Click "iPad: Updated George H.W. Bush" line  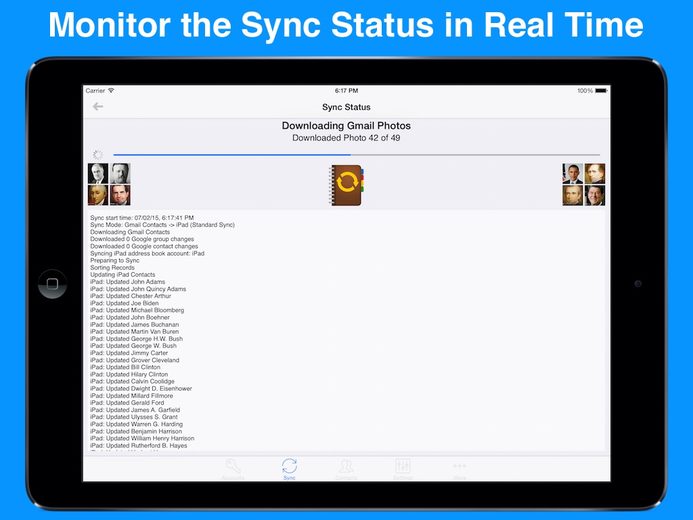pos(137,339)
